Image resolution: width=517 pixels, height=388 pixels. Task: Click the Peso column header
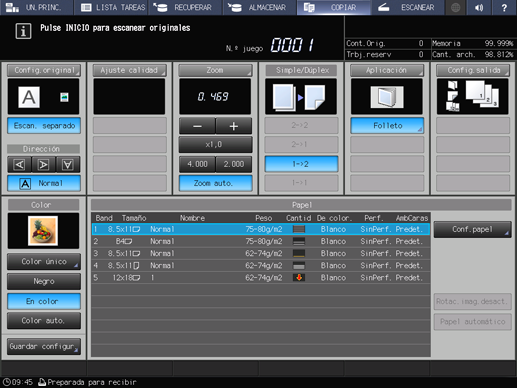pos(264,218)
